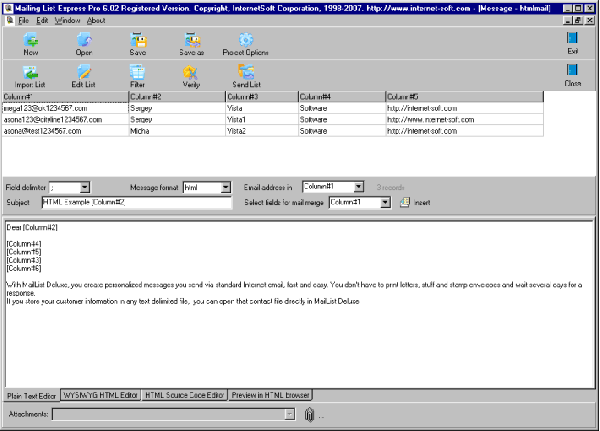Expand the Email address in dropdown
The height and width of the screenshot is (431, 600).
click(357, 187)
